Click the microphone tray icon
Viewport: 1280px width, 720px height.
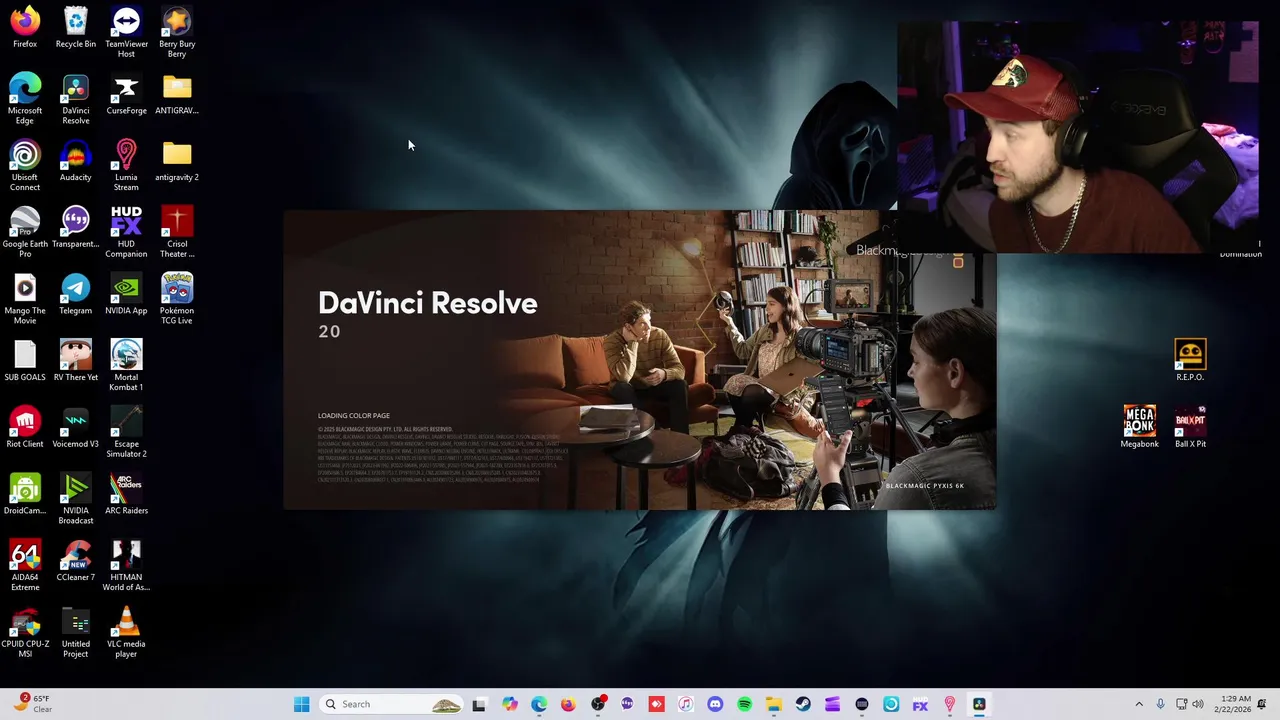click(1160, 704)
